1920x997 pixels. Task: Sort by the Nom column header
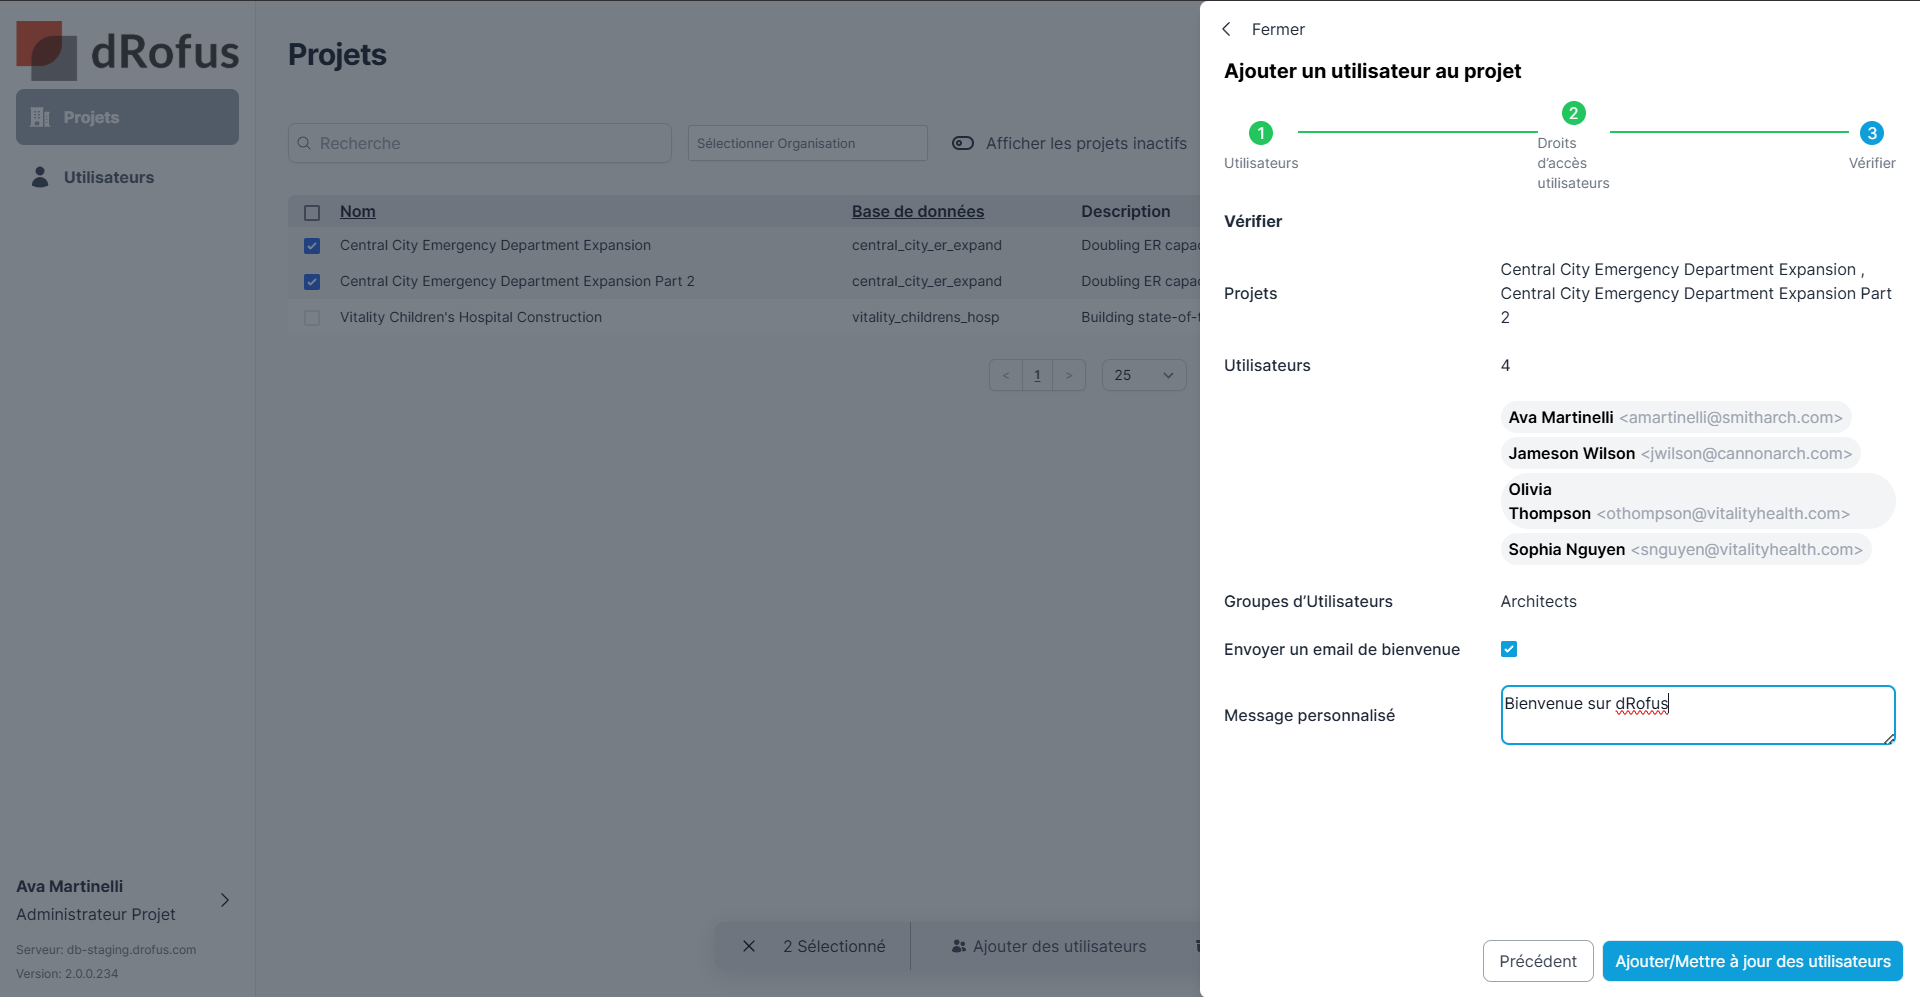point(357,211)
